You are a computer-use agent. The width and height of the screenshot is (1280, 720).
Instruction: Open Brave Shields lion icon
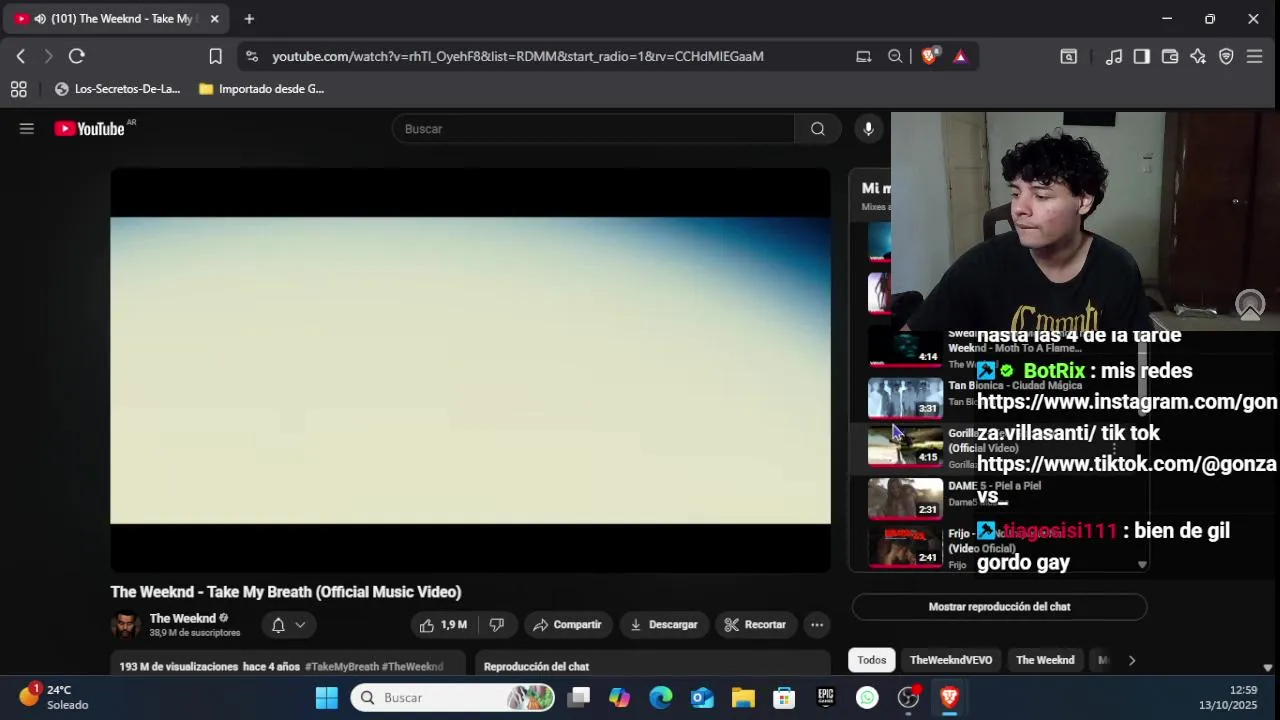929,56
